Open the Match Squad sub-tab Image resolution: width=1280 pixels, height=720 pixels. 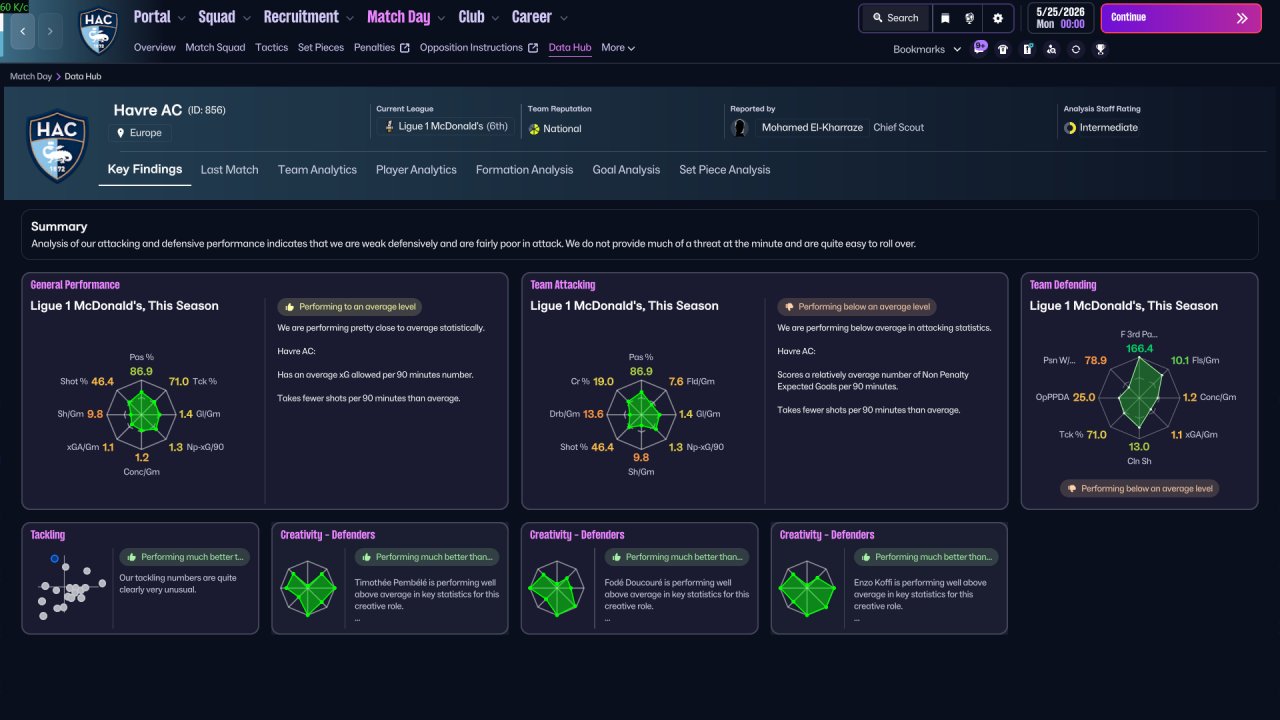coord(215,48)
